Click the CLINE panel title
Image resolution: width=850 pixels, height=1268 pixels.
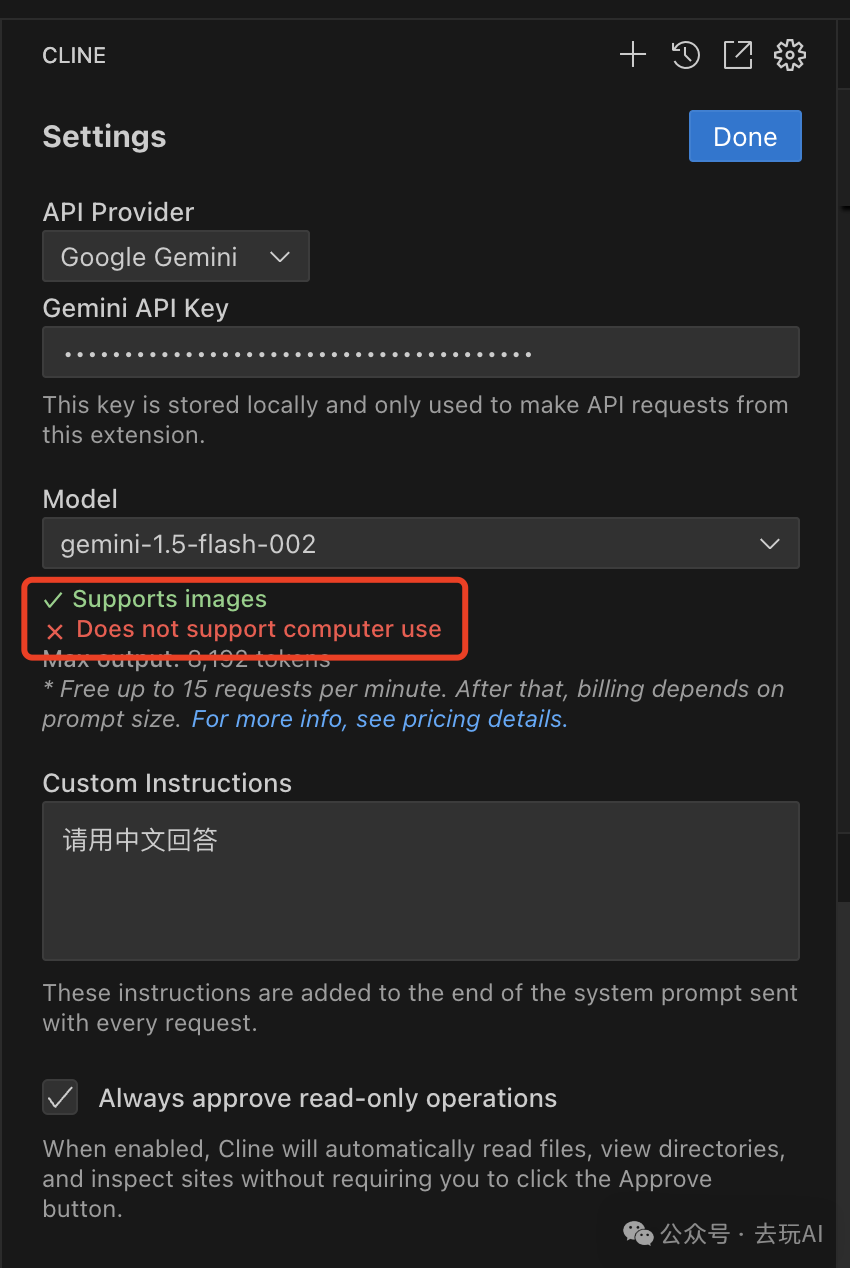74,56
